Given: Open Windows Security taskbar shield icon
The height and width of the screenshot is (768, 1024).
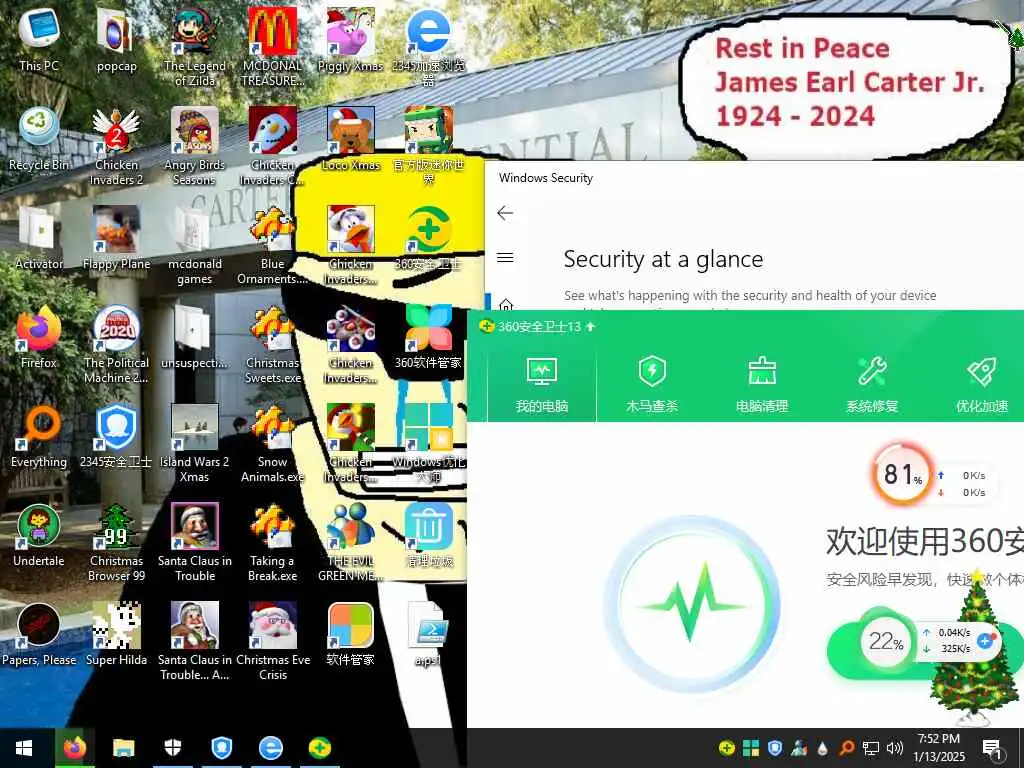Looking at the screenshot, I should coord(172,748).
